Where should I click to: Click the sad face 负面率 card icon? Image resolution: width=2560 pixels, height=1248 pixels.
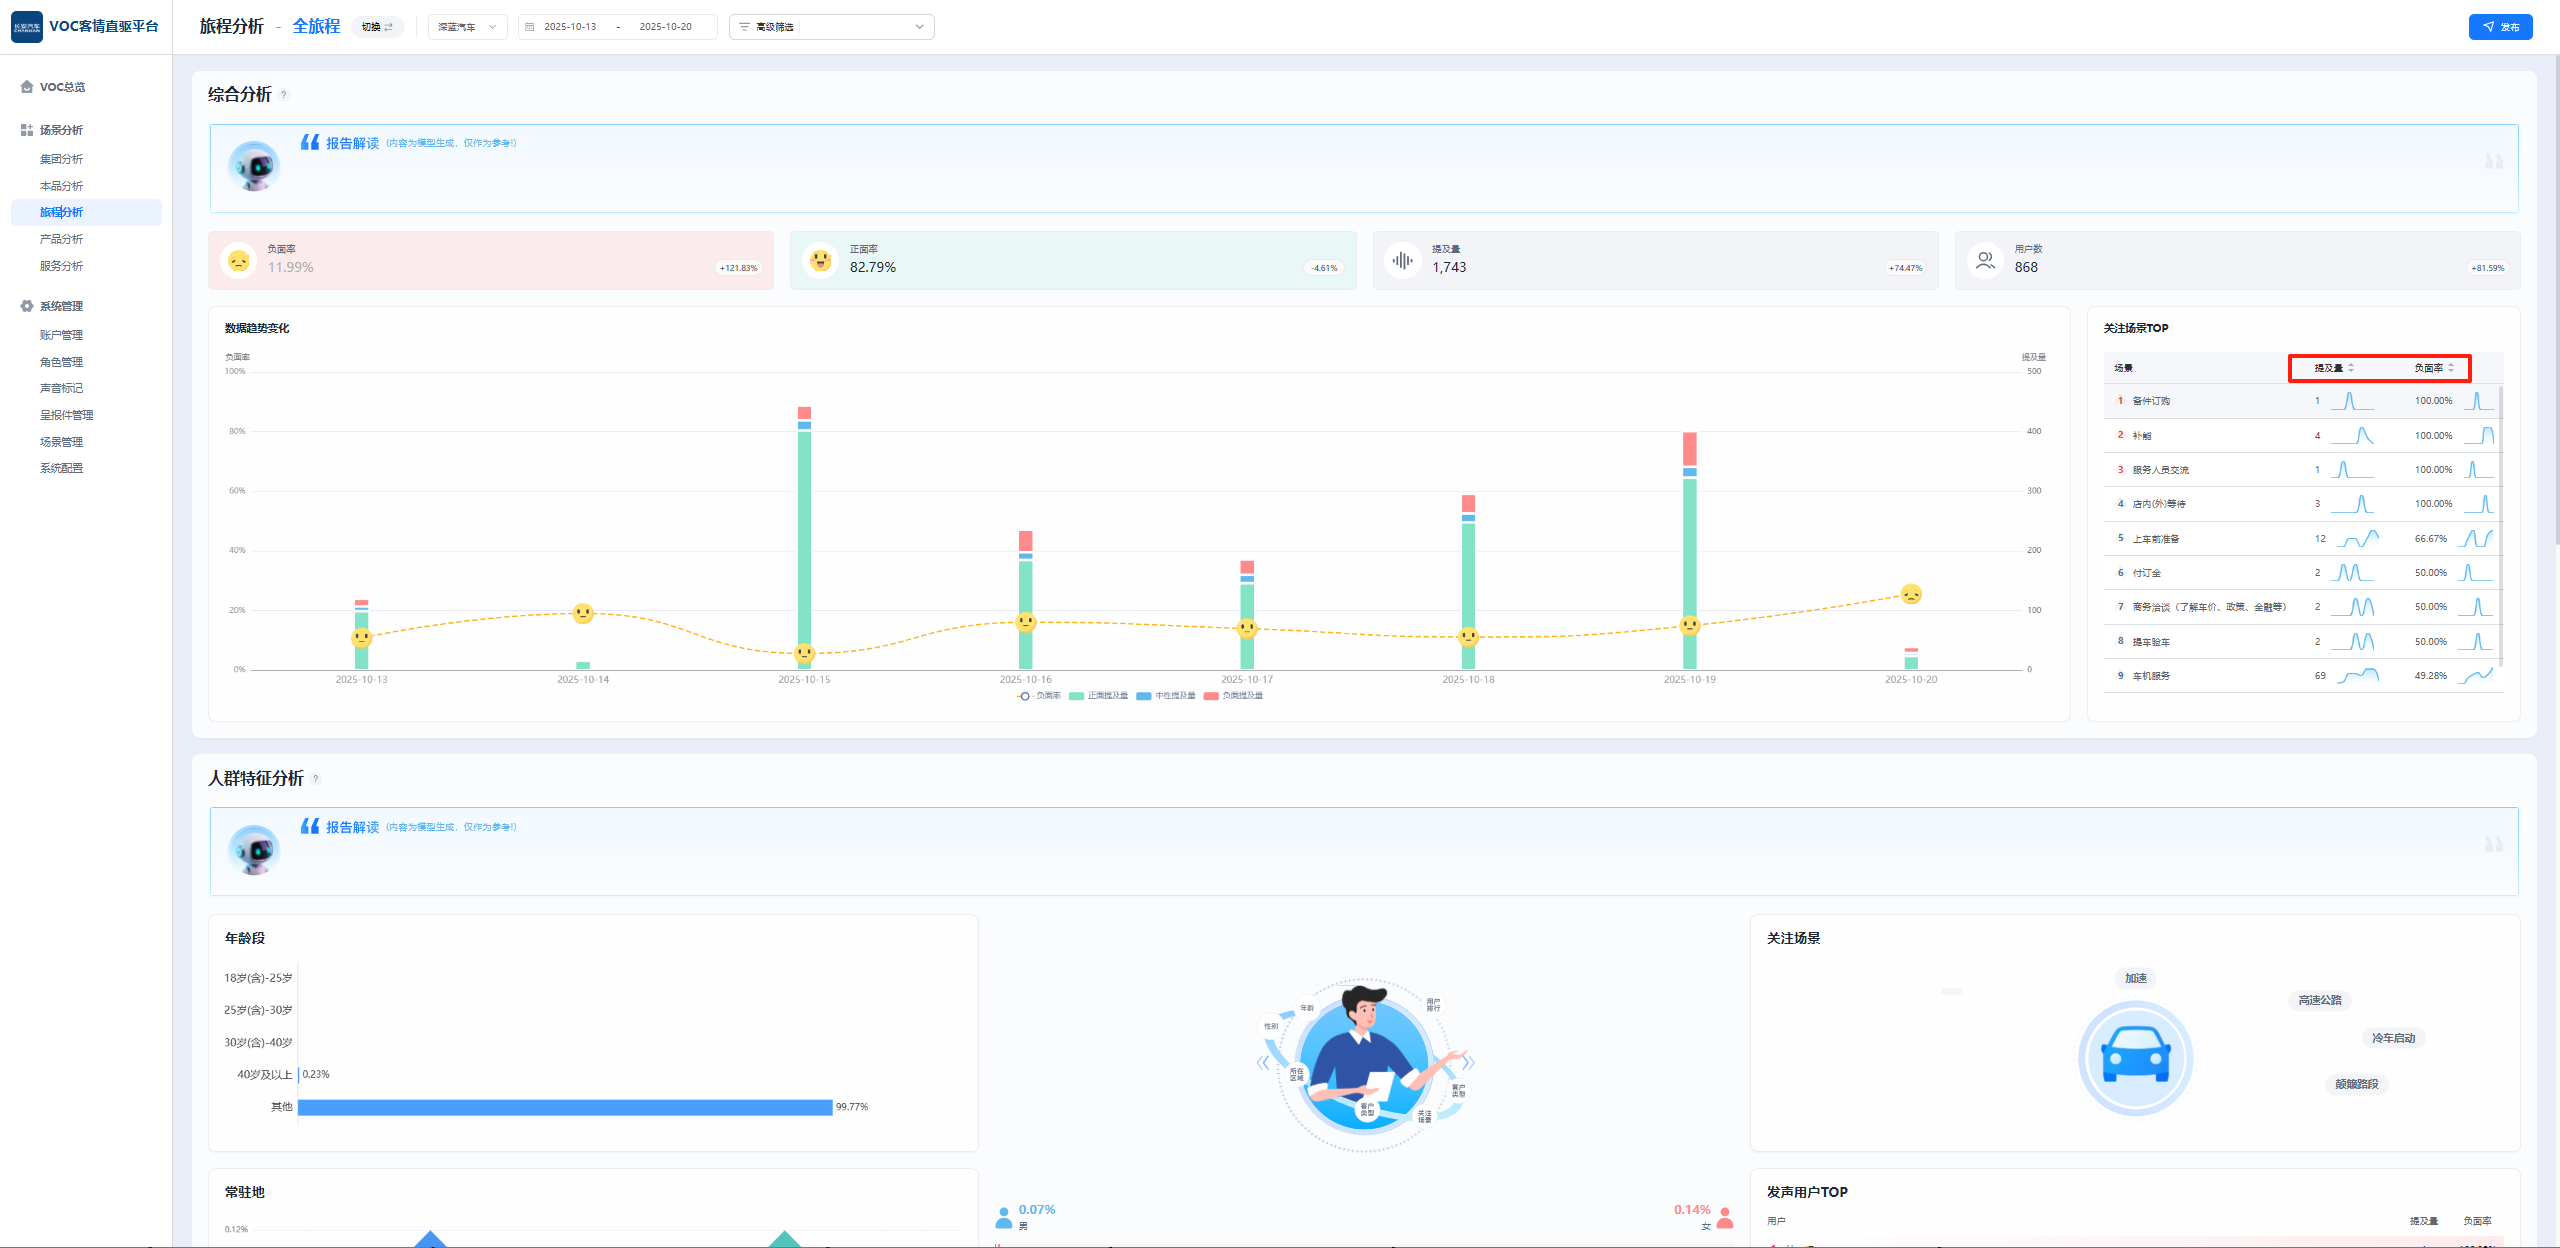click(x=239, y=261)
